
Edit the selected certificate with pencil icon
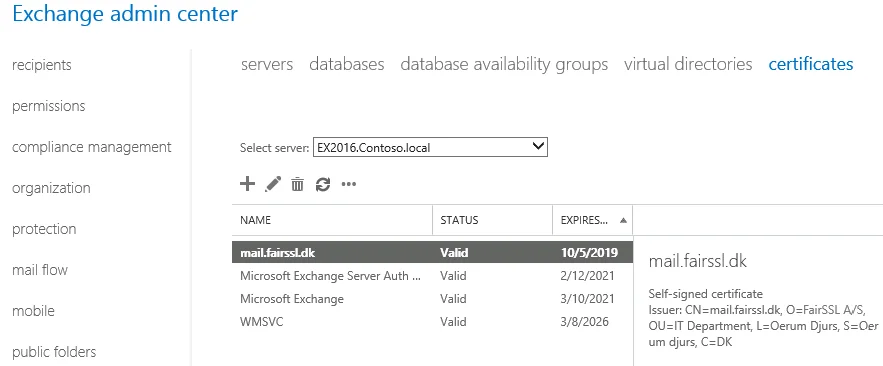[x=273, y=184]
